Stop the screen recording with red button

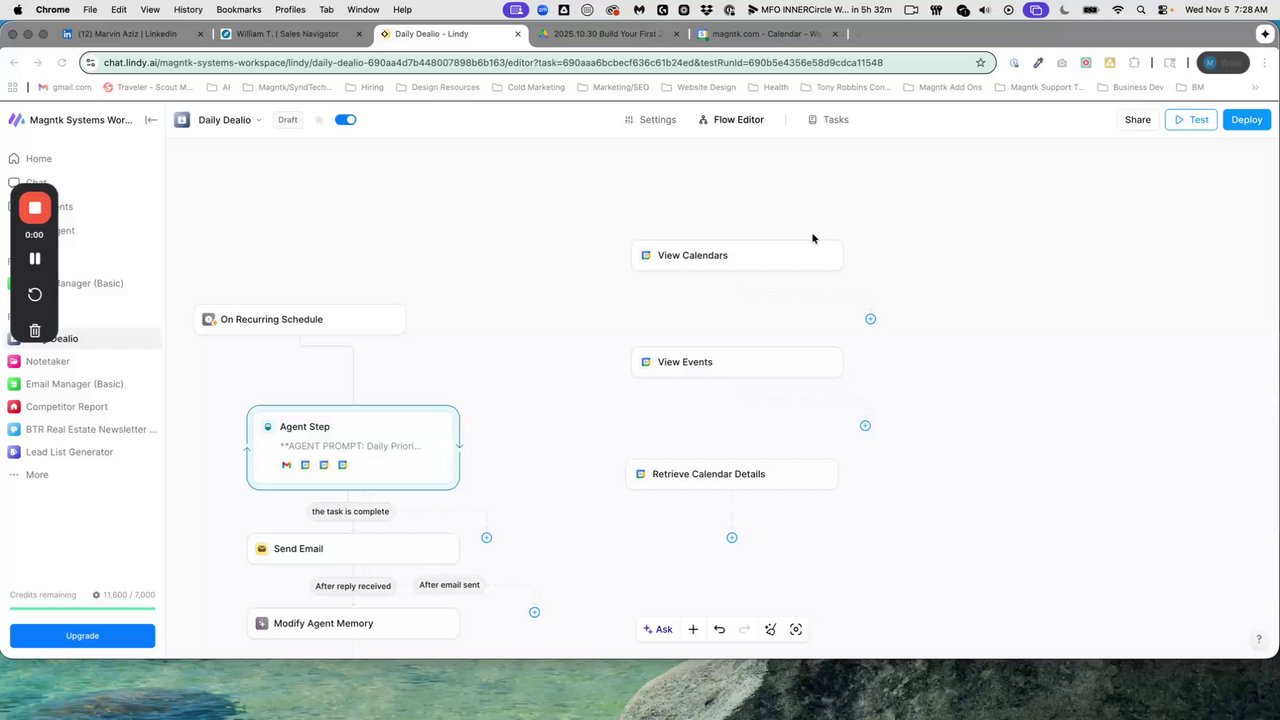35,208
